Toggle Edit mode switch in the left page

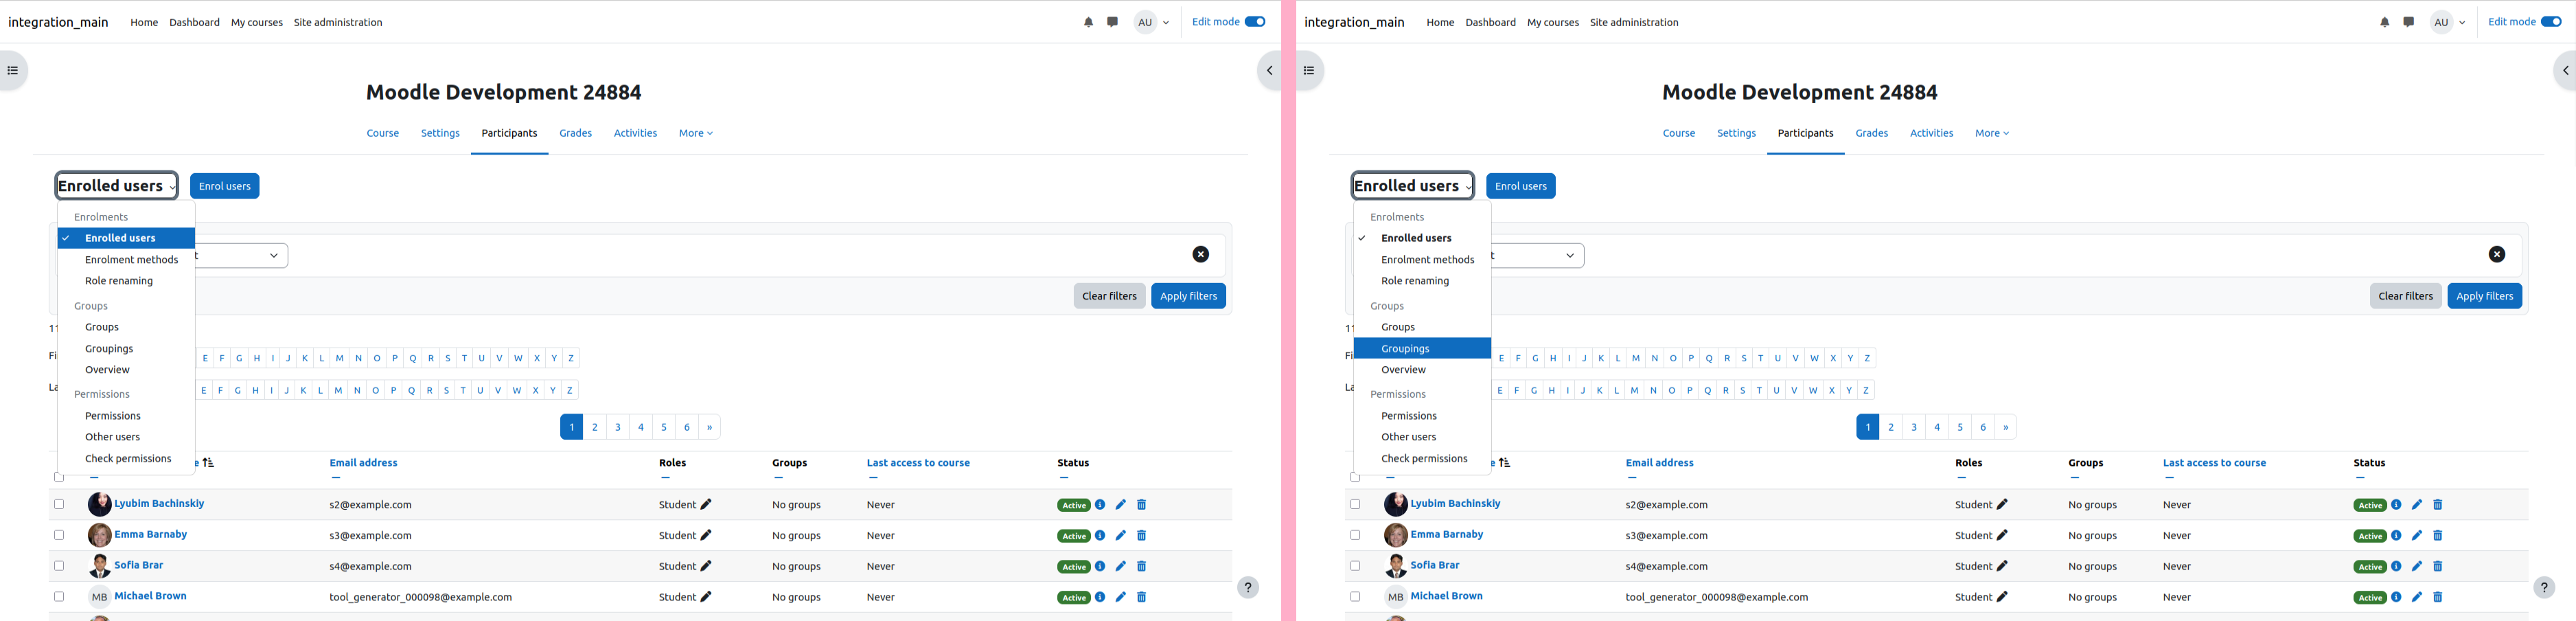pyautogui.click(x=1255, y=22)
